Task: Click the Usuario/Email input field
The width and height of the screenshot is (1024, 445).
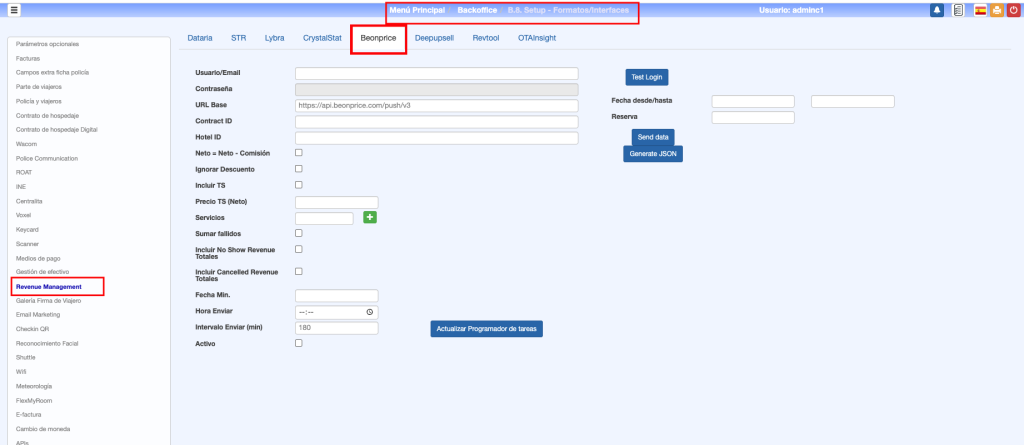Action: point(437,73)
